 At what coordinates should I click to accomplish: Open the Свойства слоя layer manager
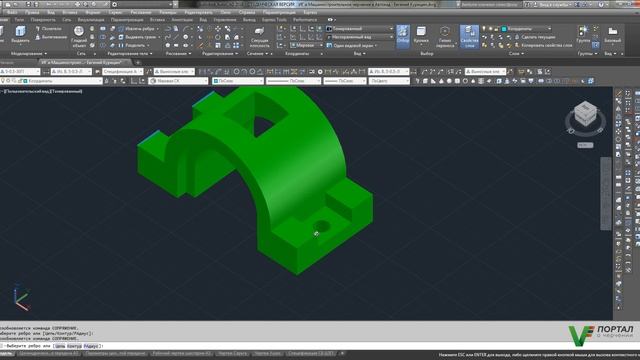tap(469, 36)
